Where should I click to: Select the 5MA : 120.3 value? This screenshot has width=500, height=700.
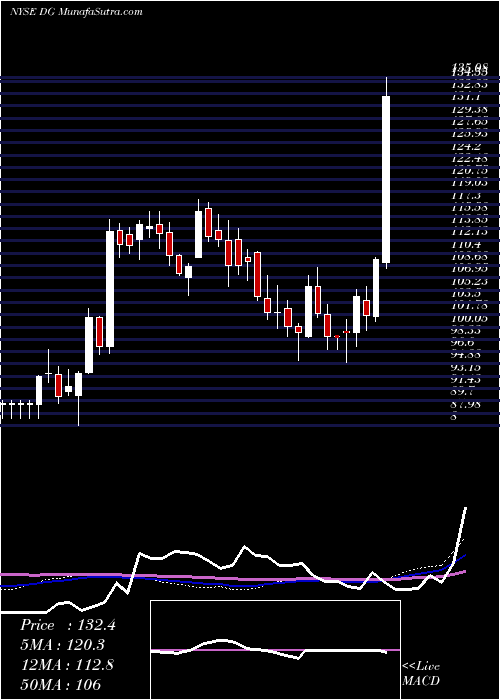[63, 645]
